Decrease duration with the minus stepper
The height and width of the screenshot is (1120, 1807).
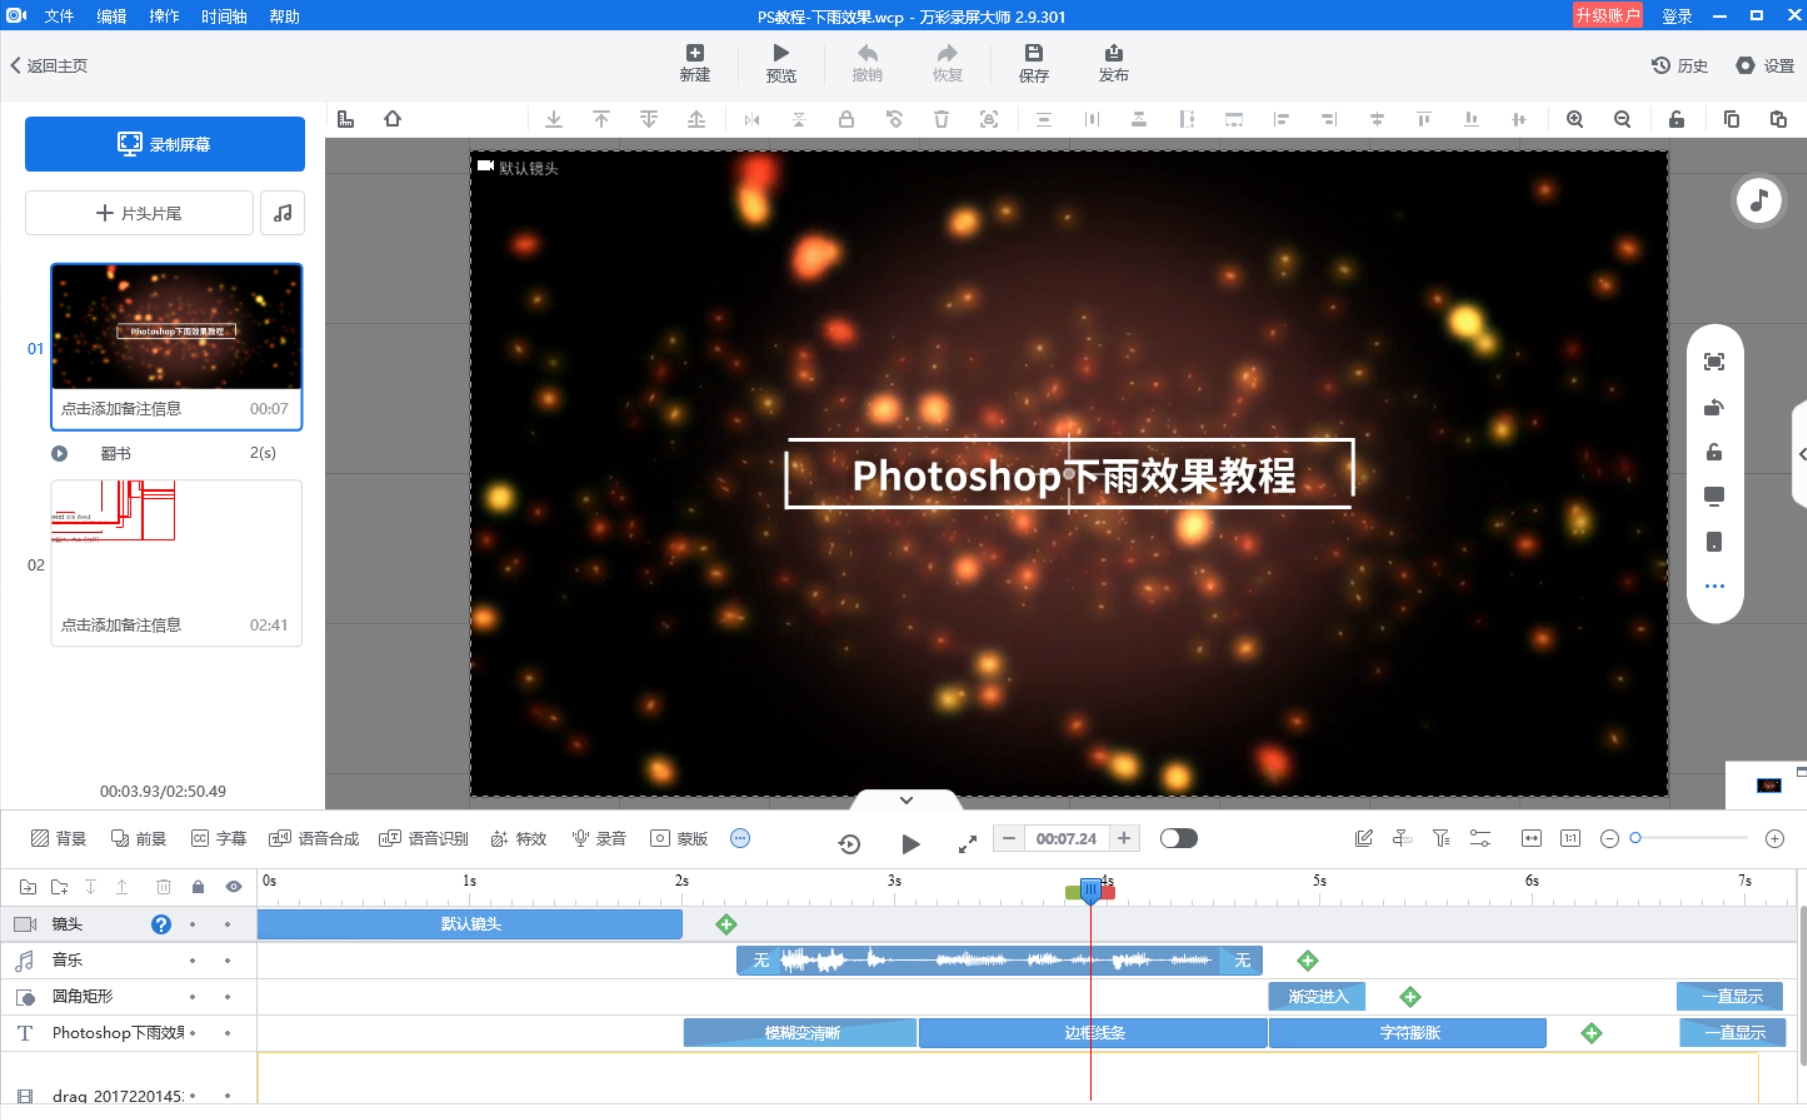tap(1008, 838)
